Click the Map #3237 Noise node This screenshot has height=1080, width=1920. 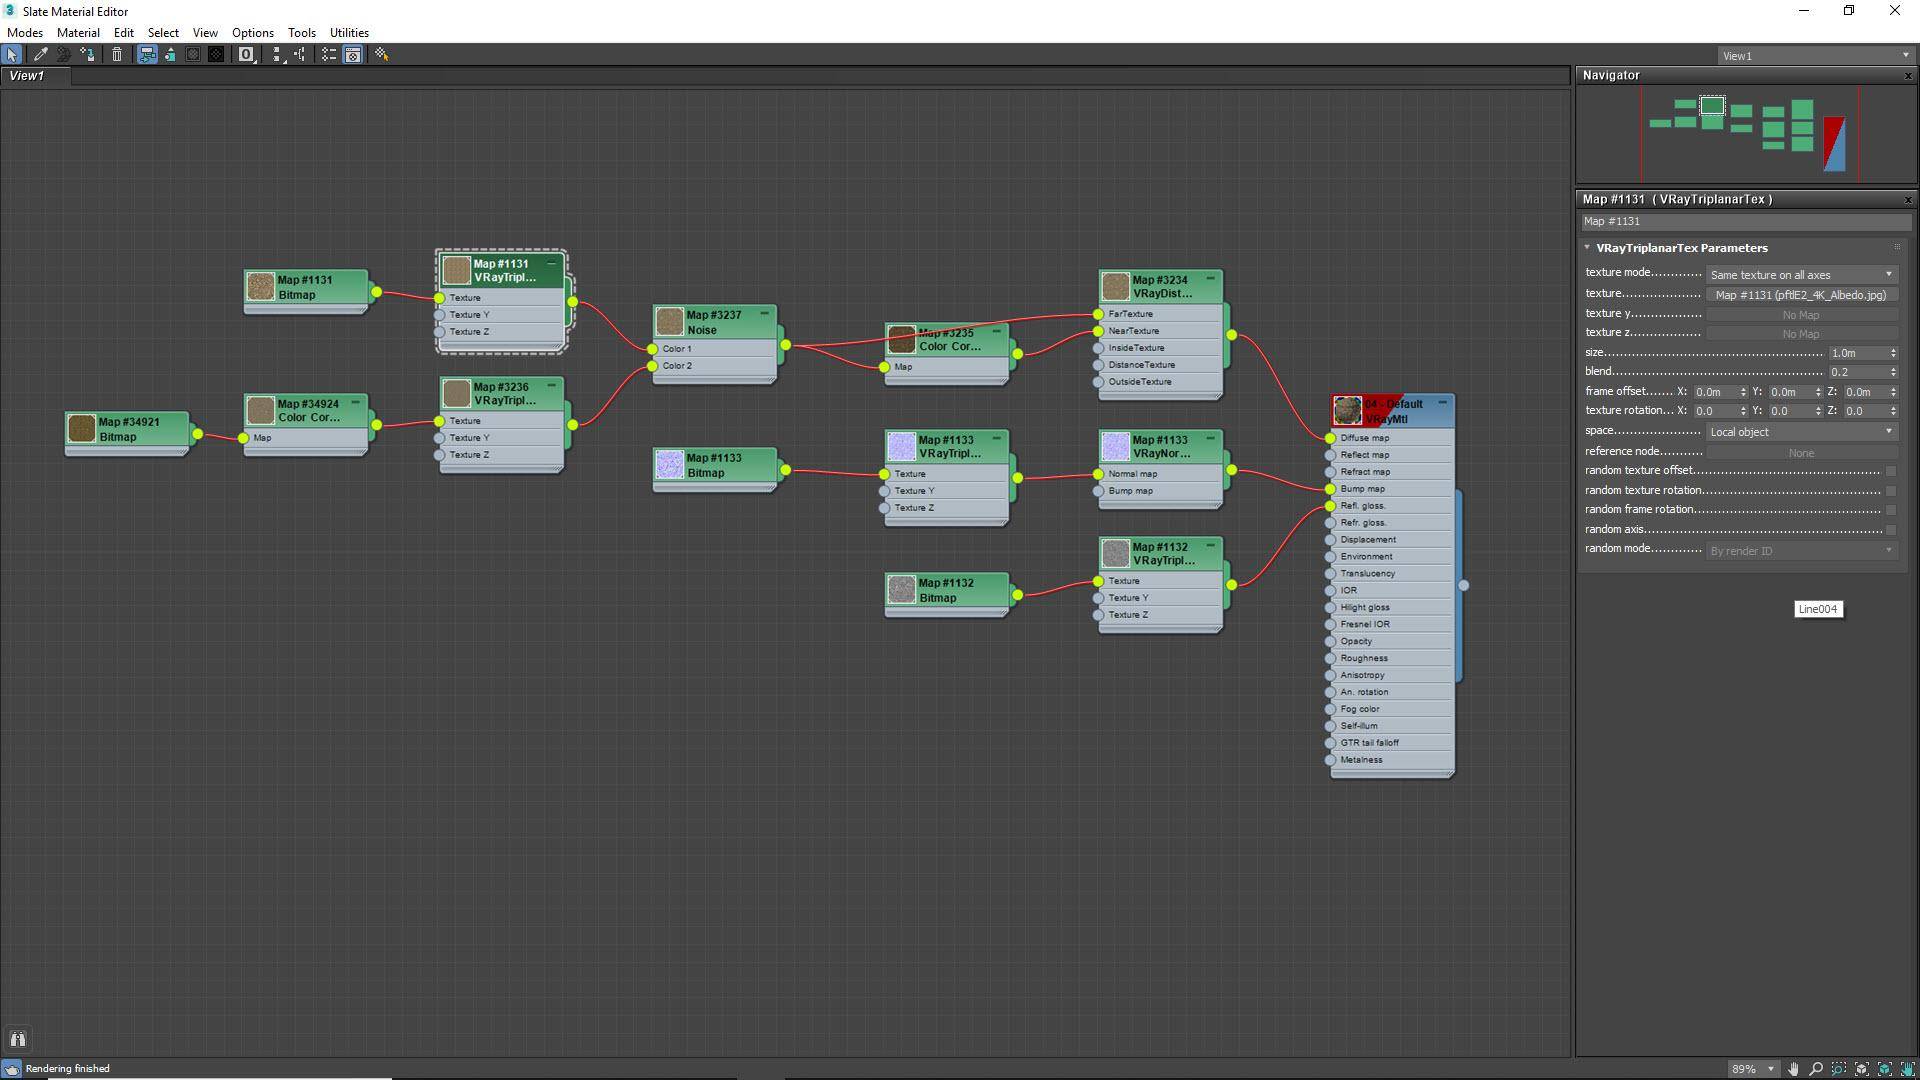714,322
